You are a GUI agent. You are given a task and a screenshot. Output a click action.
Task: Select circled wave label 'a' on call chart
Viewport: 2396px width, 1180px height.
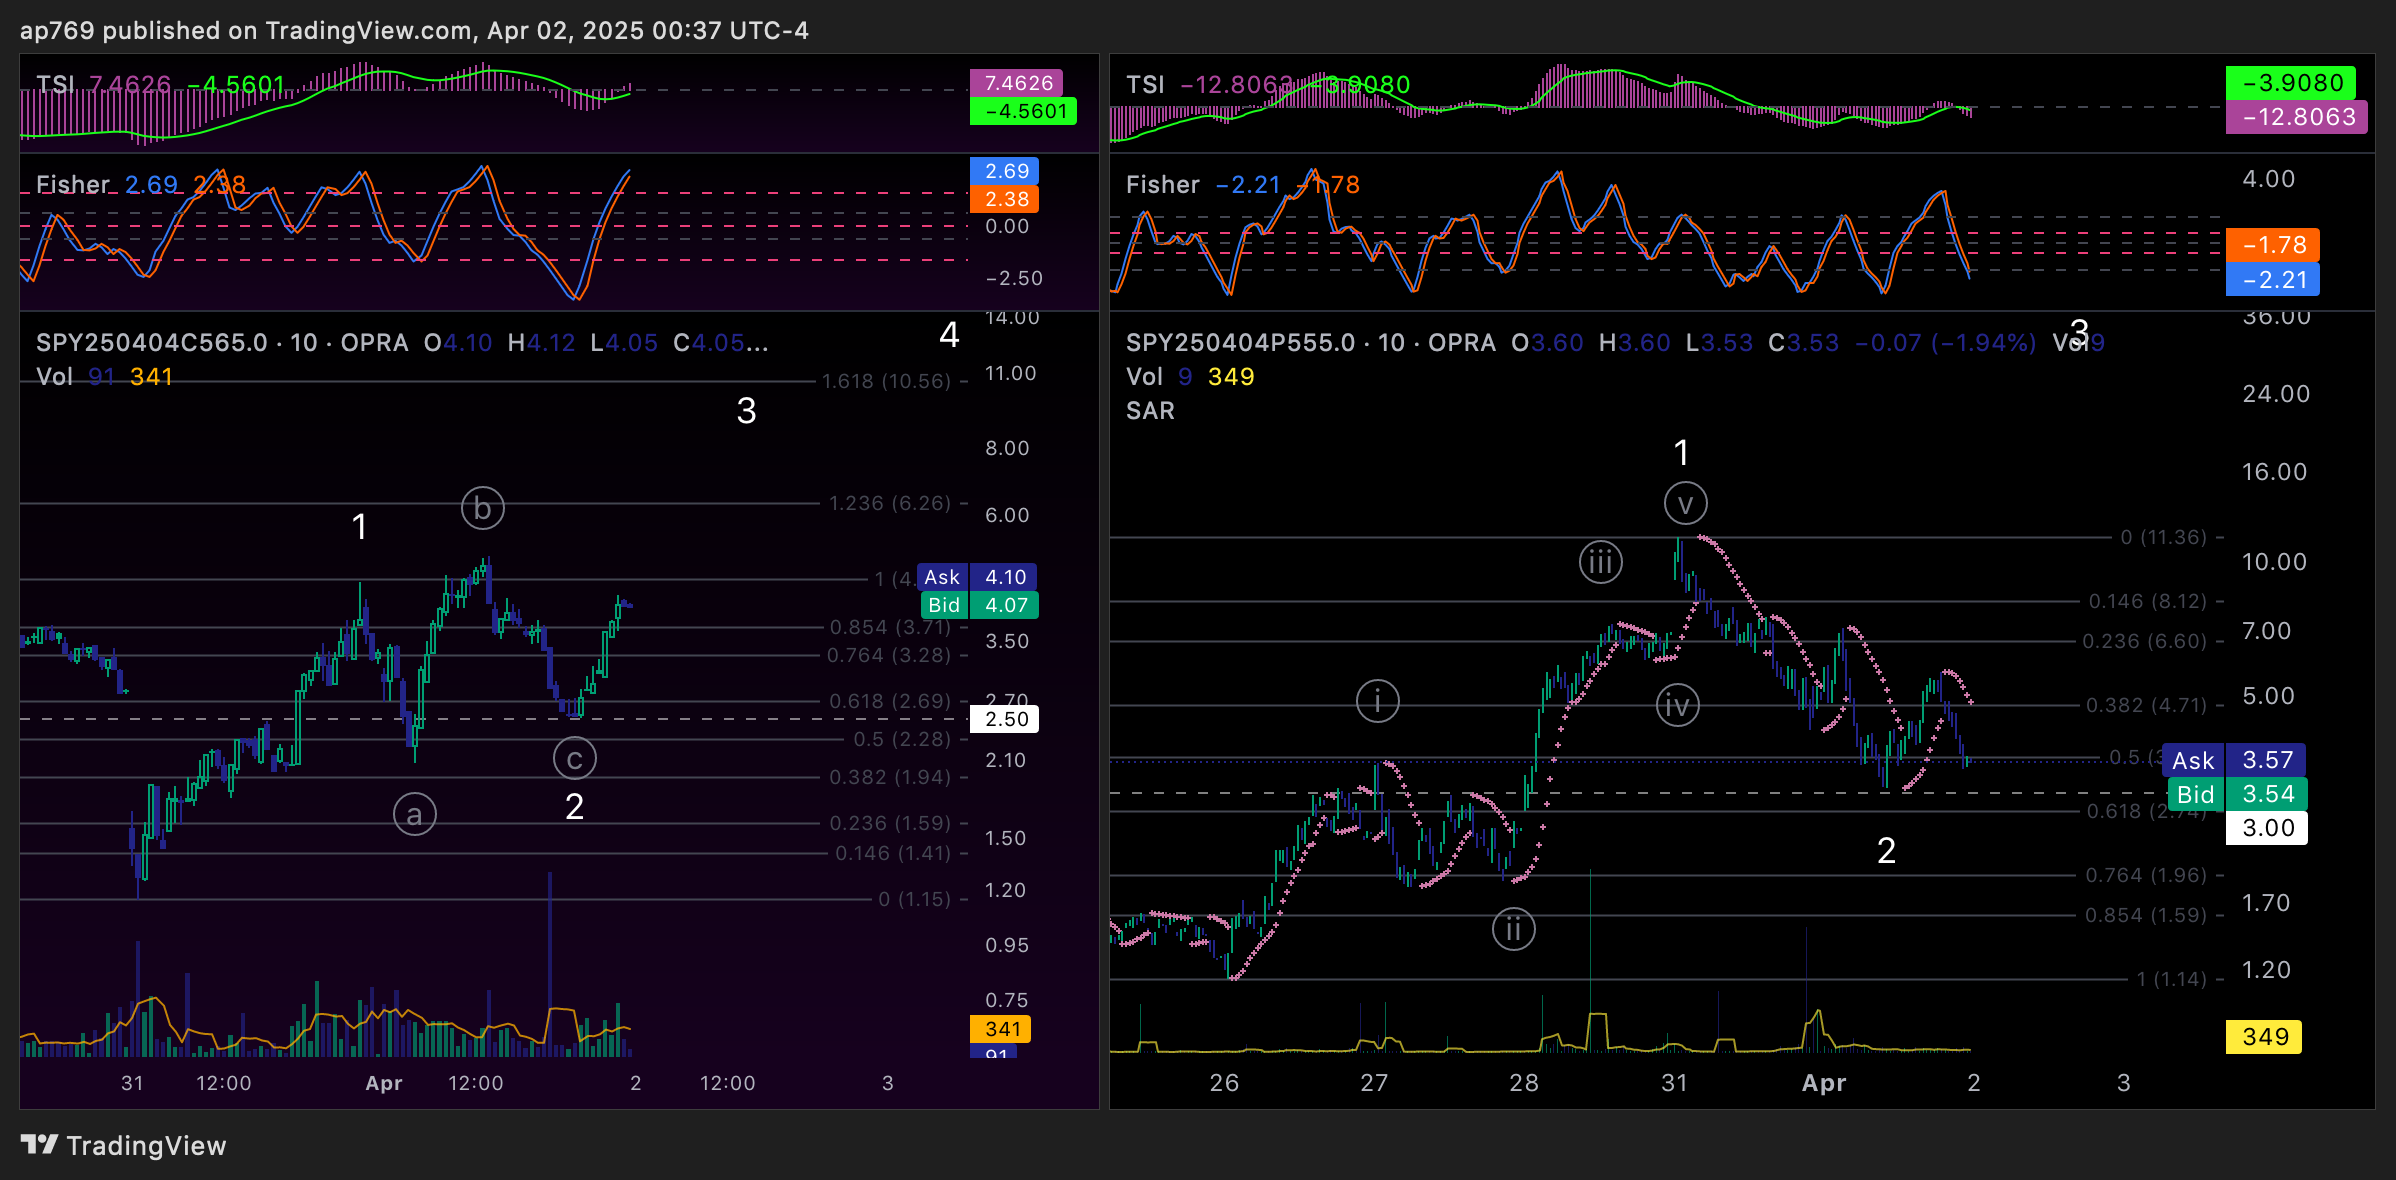pyautogui.click(x=415, y=815)
